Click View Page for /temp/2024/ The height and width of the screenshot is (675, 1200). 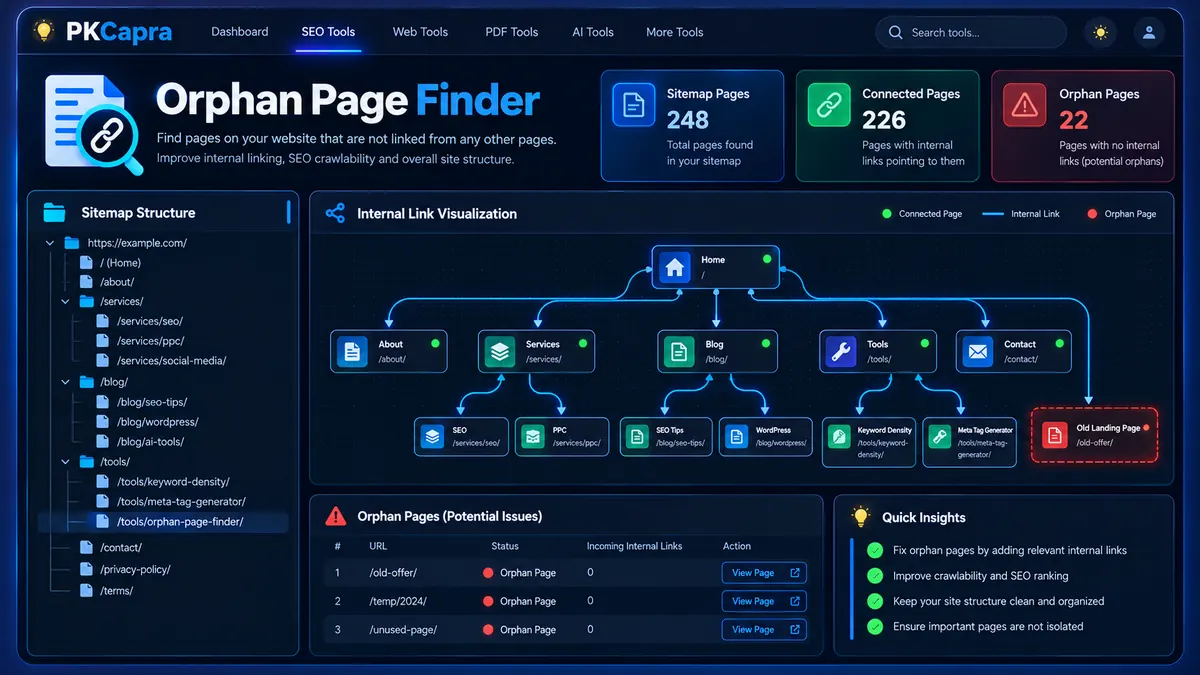point(764,601)
